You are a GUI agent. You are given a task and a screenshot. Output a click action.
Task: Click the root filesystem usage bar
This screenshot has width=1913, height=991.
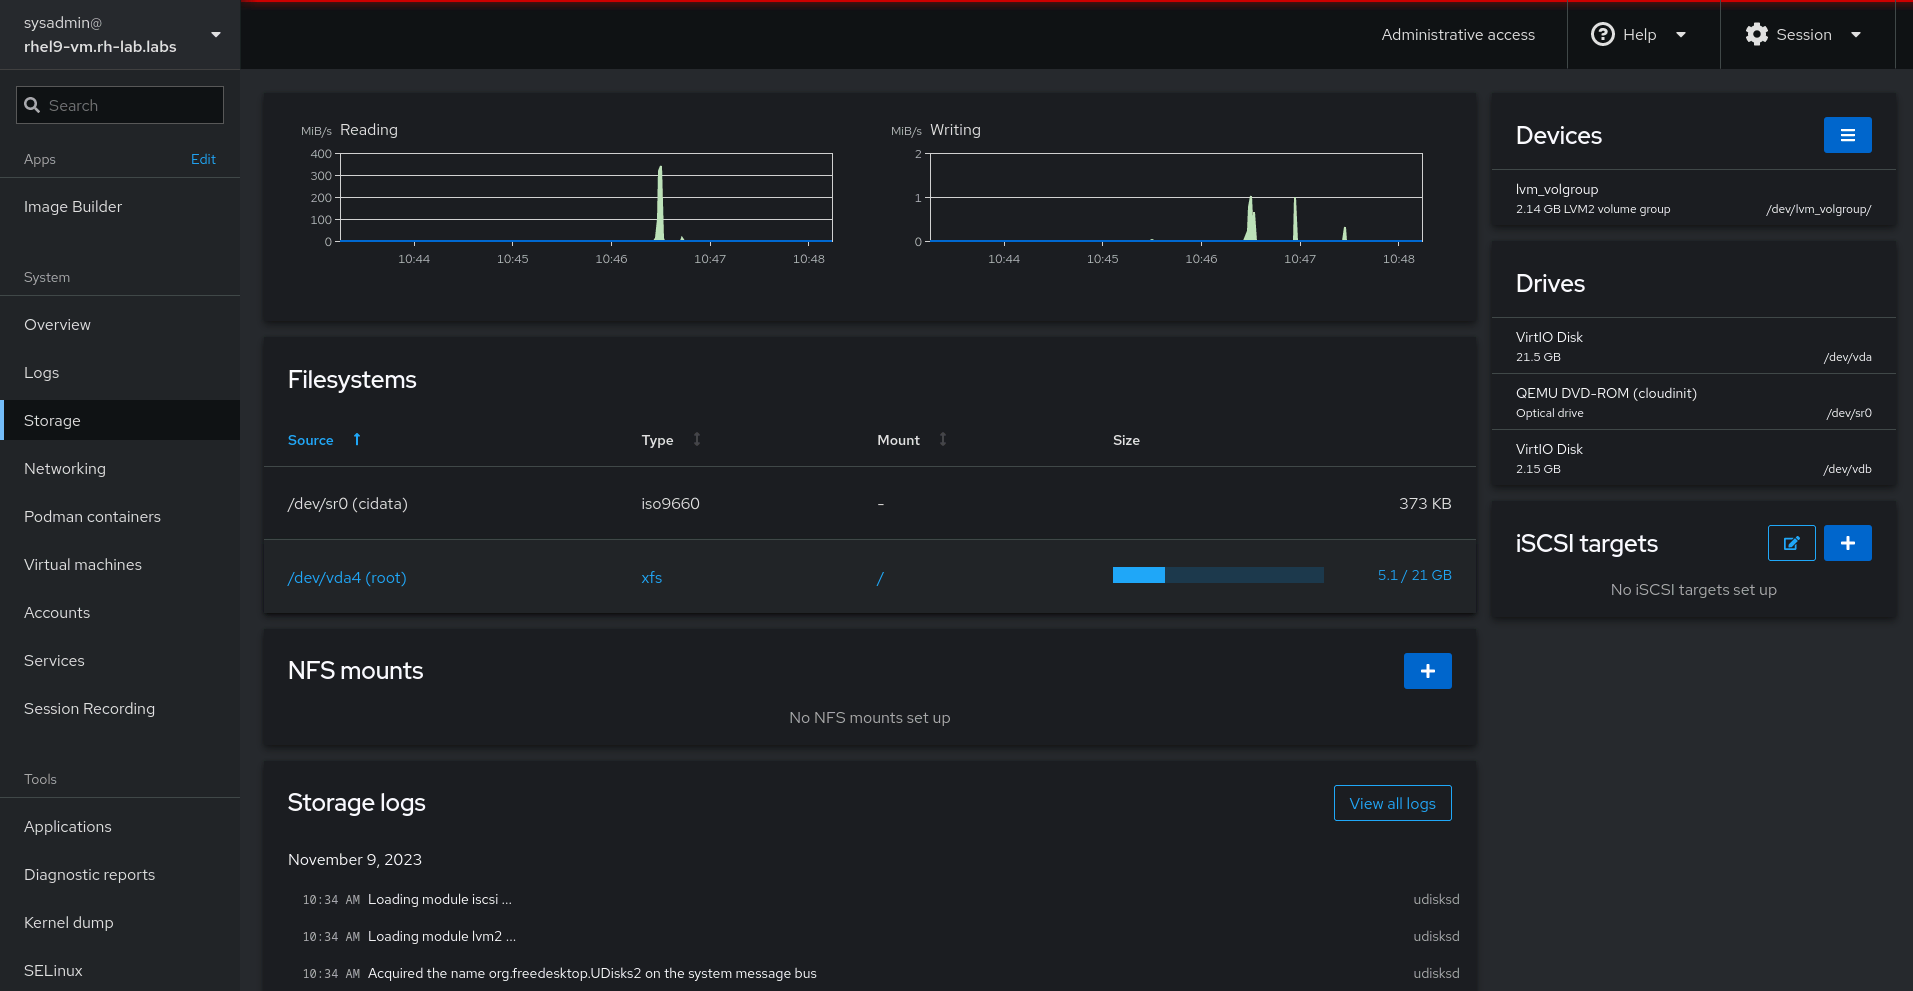pyautogui.click(x=1217, y=575)
